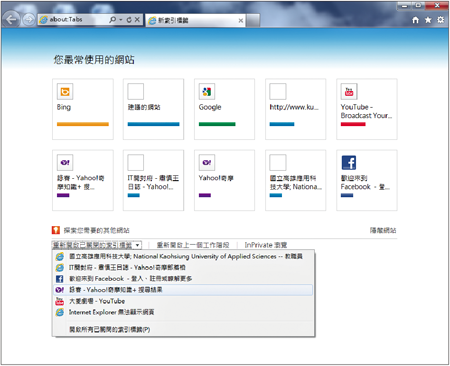Image resolution: width=450 pixels, height=366 pixels.
Task: Open the discover other sites link
Action: pyautogui.click(x=97, y=230)
